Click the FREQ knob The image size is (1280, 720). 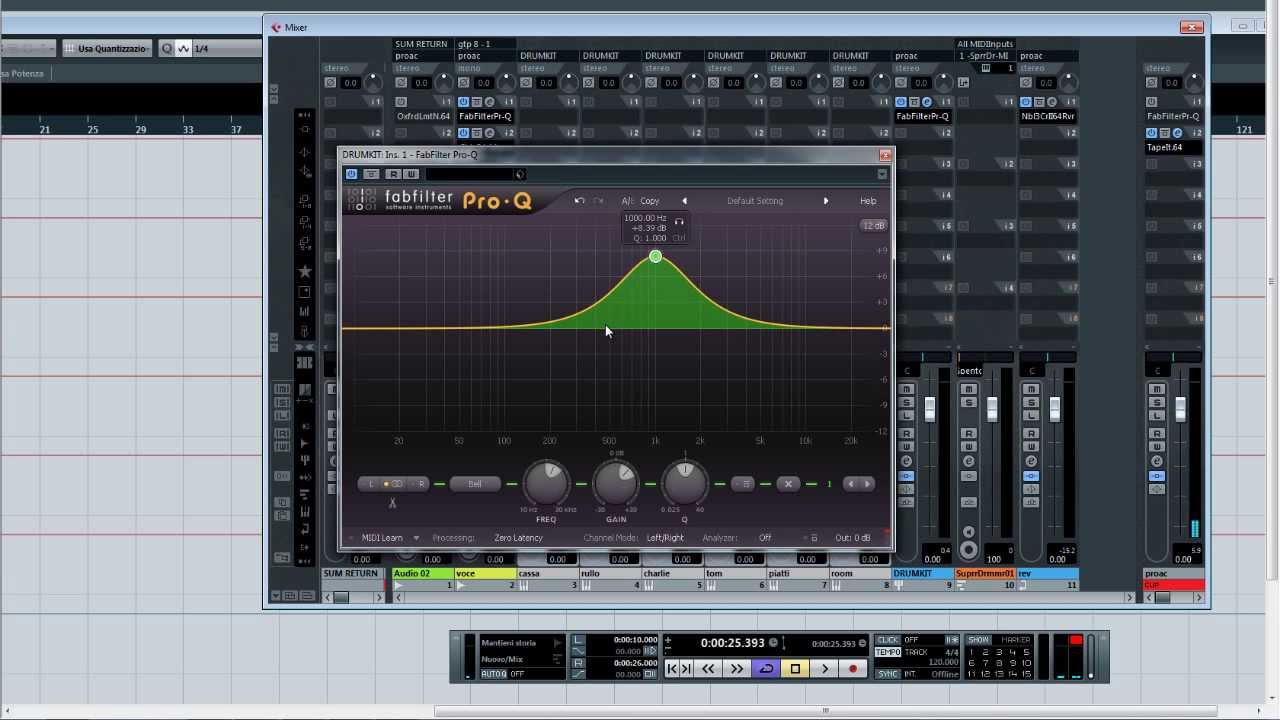[546, 483]
